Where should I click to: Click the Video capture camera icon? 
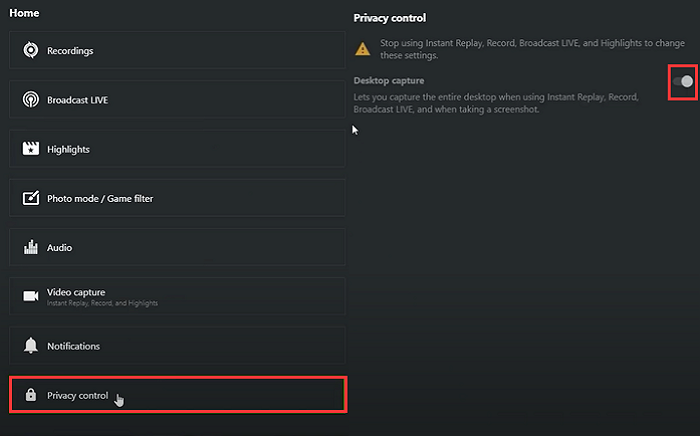point(30,296)
